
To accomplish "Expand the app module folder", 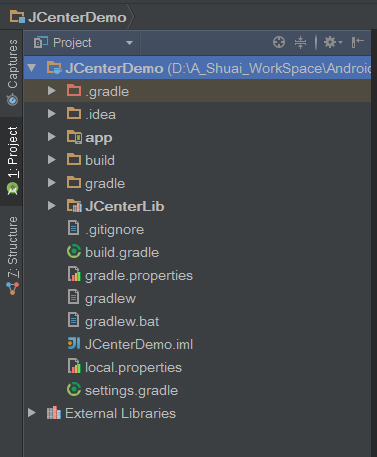I will [x=52, y=137].
